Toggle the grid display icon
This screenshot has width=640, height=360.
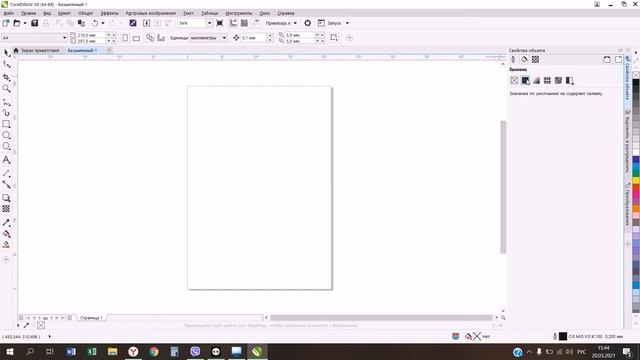[x=244, y=23]
